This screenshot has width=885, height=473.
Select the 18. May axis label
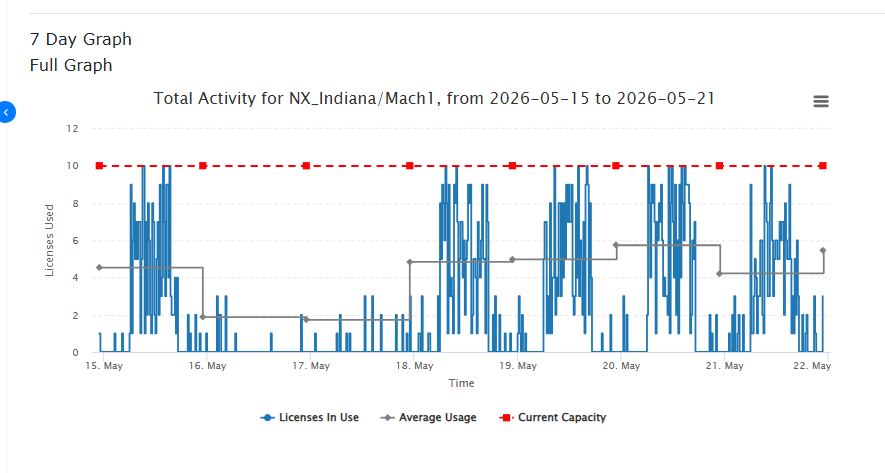coord(414,366)
